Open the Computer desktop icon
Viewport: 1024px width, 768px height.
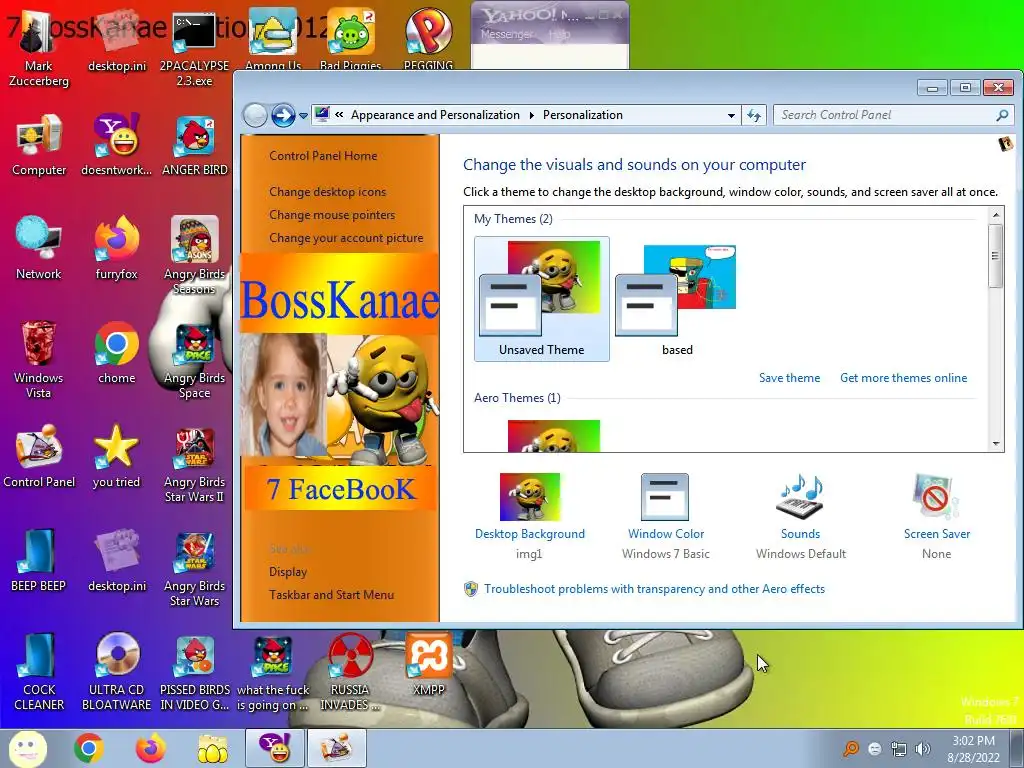[x=39, y=145]
